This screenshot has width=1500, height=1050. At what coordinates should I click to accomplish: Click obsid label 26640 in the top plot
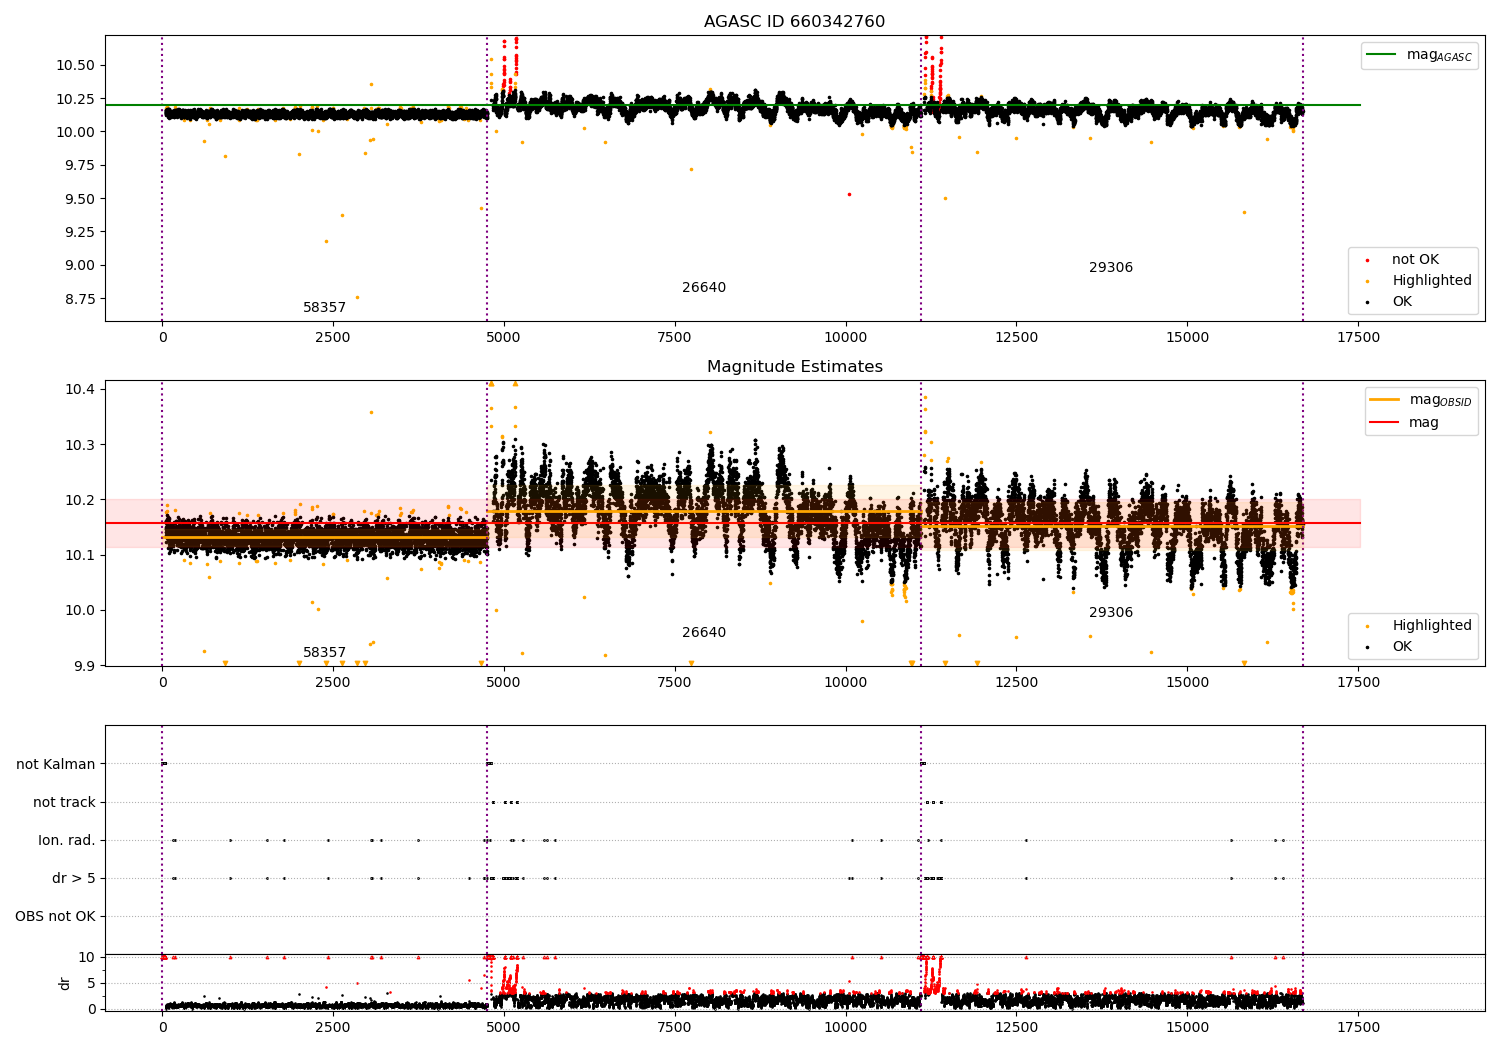pyautogui.click(x=704, y=288)
